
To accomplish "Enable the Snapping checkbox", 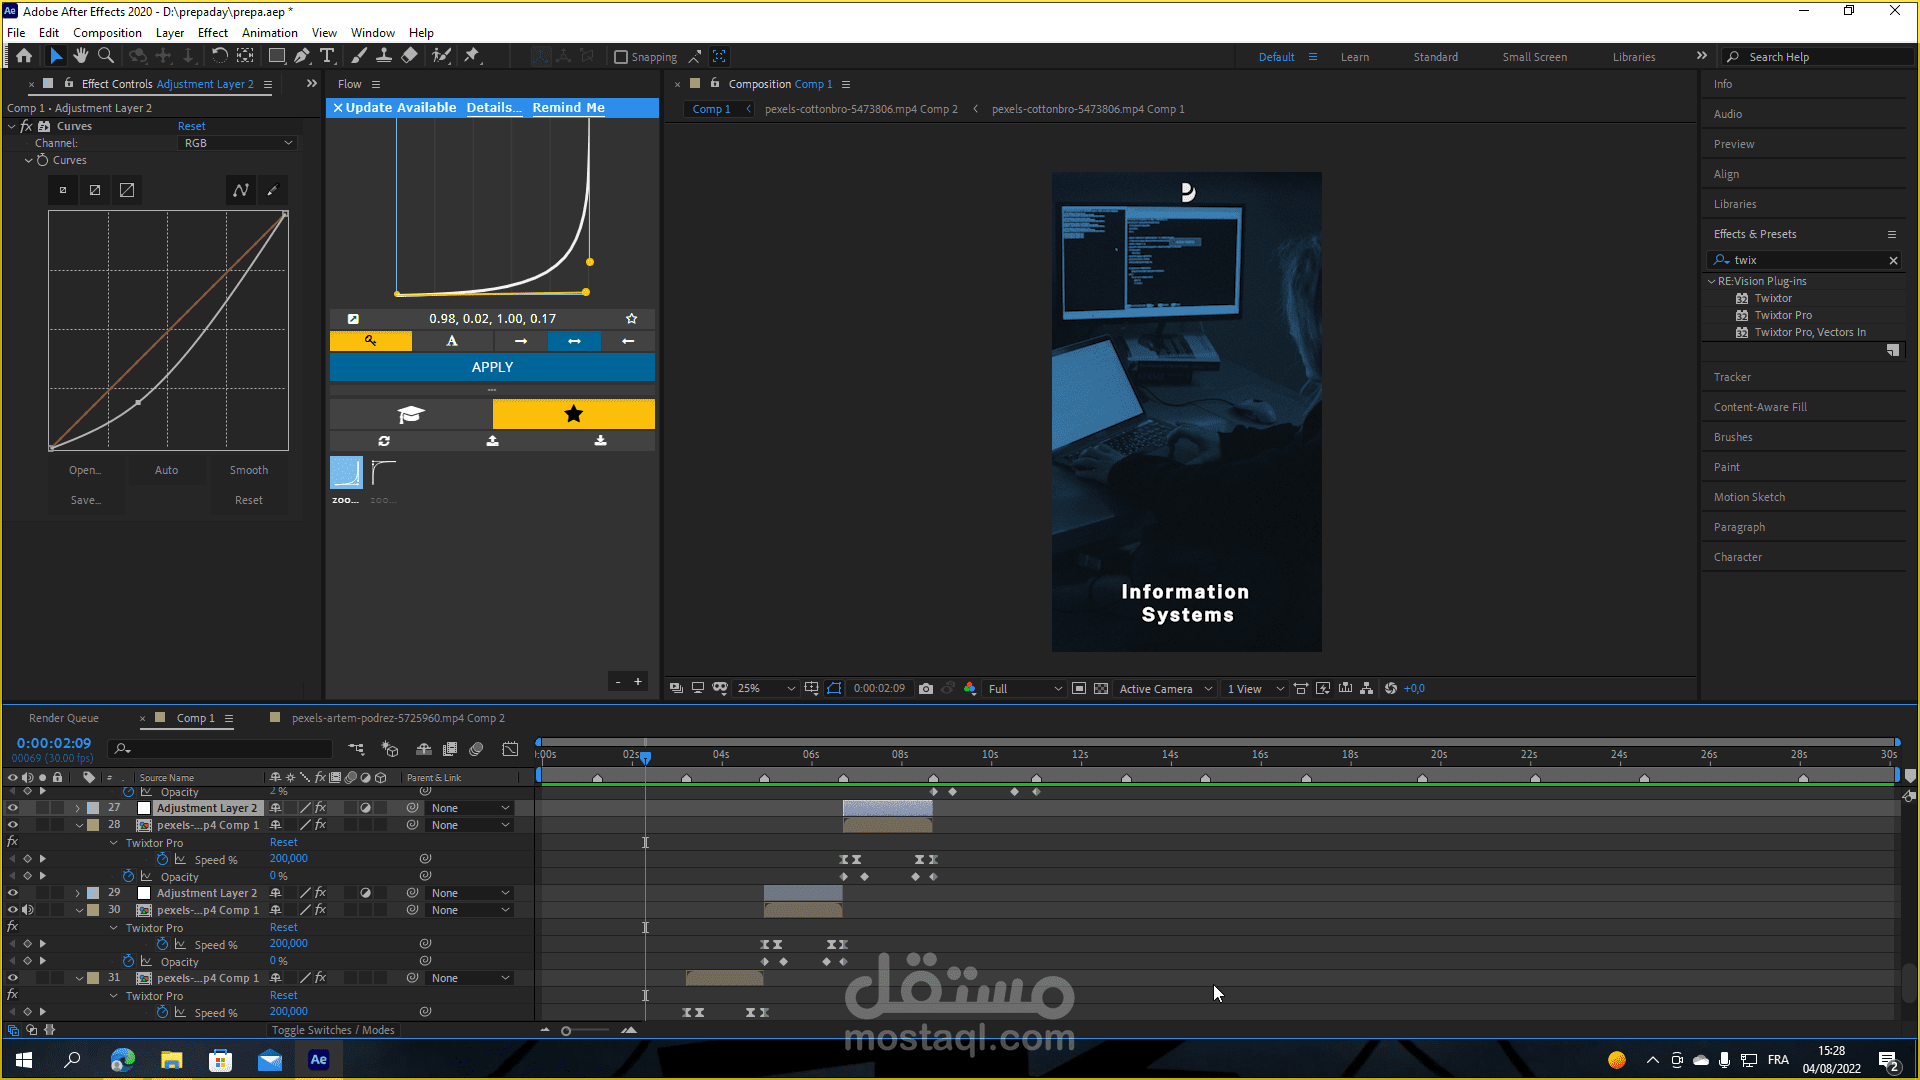I will (621, 57).
